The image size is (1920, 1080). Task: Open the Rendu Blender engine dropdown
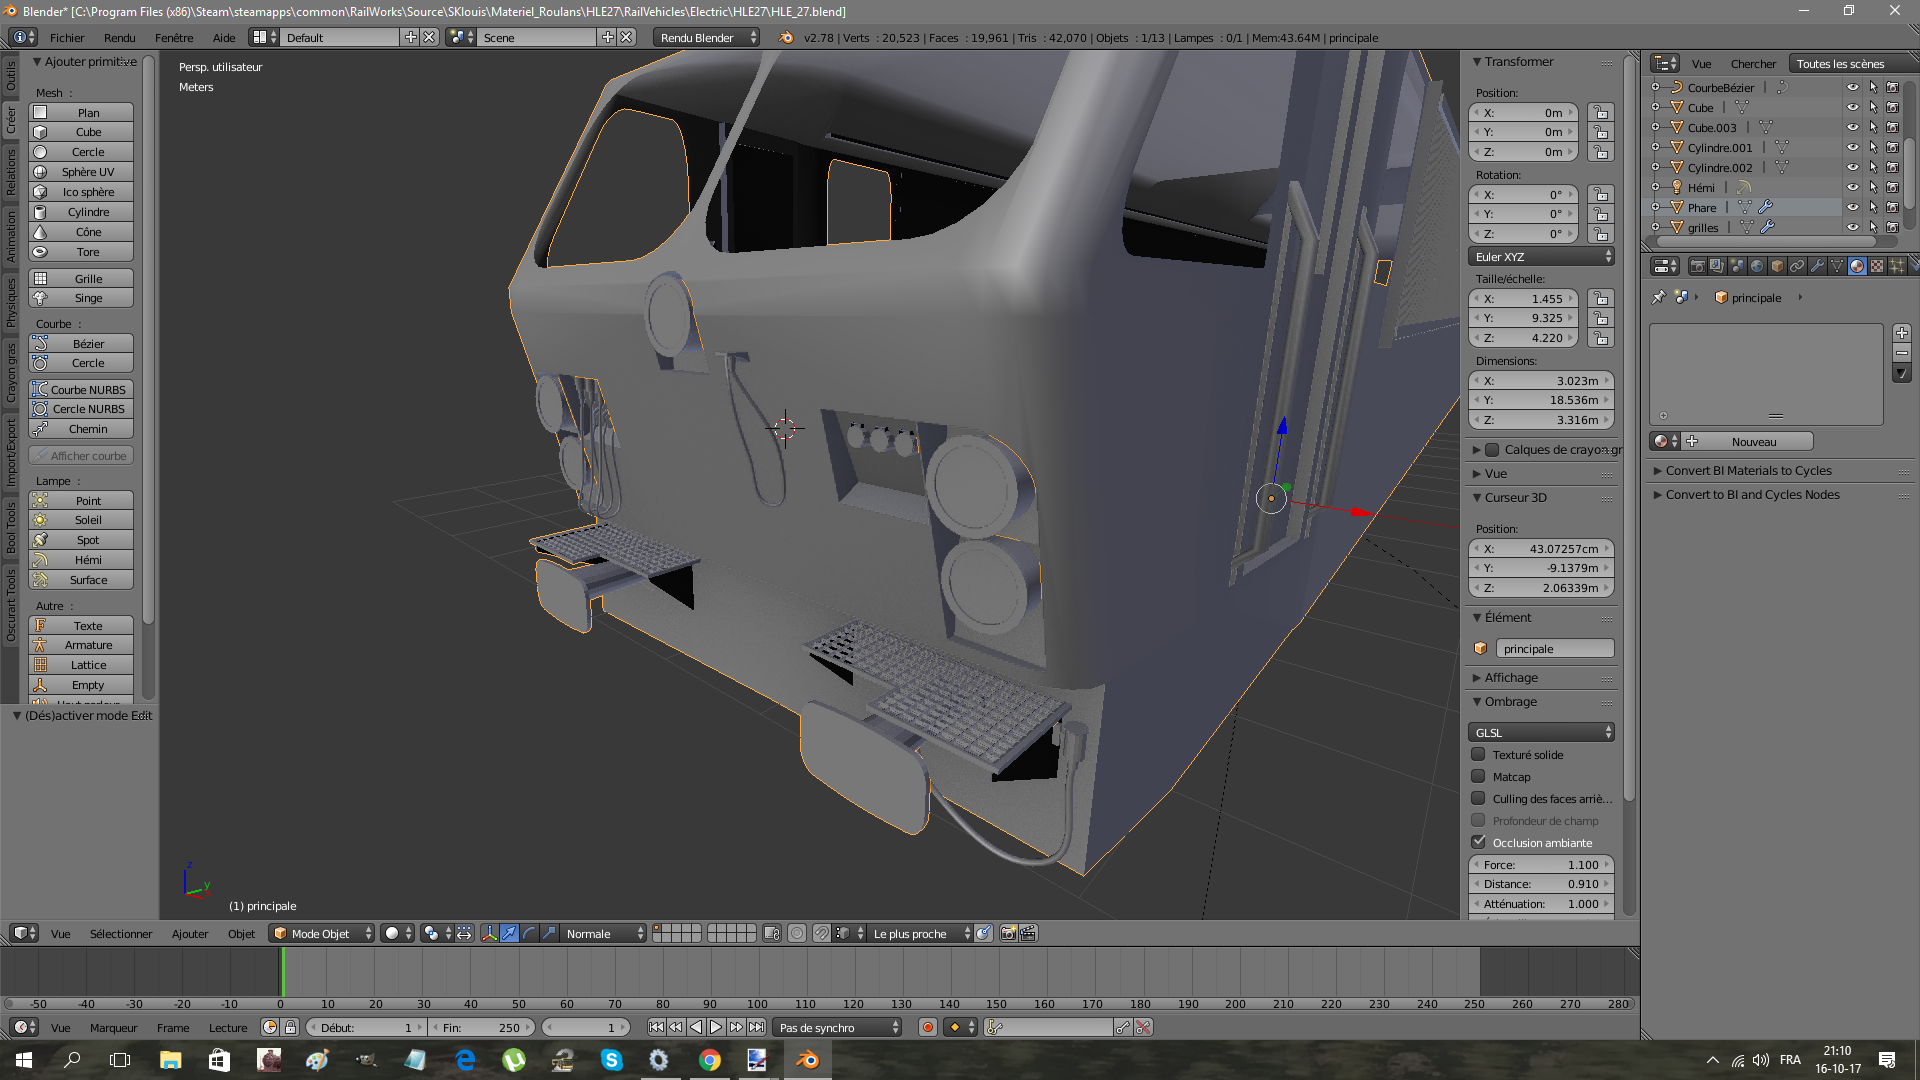click(707, 37)
